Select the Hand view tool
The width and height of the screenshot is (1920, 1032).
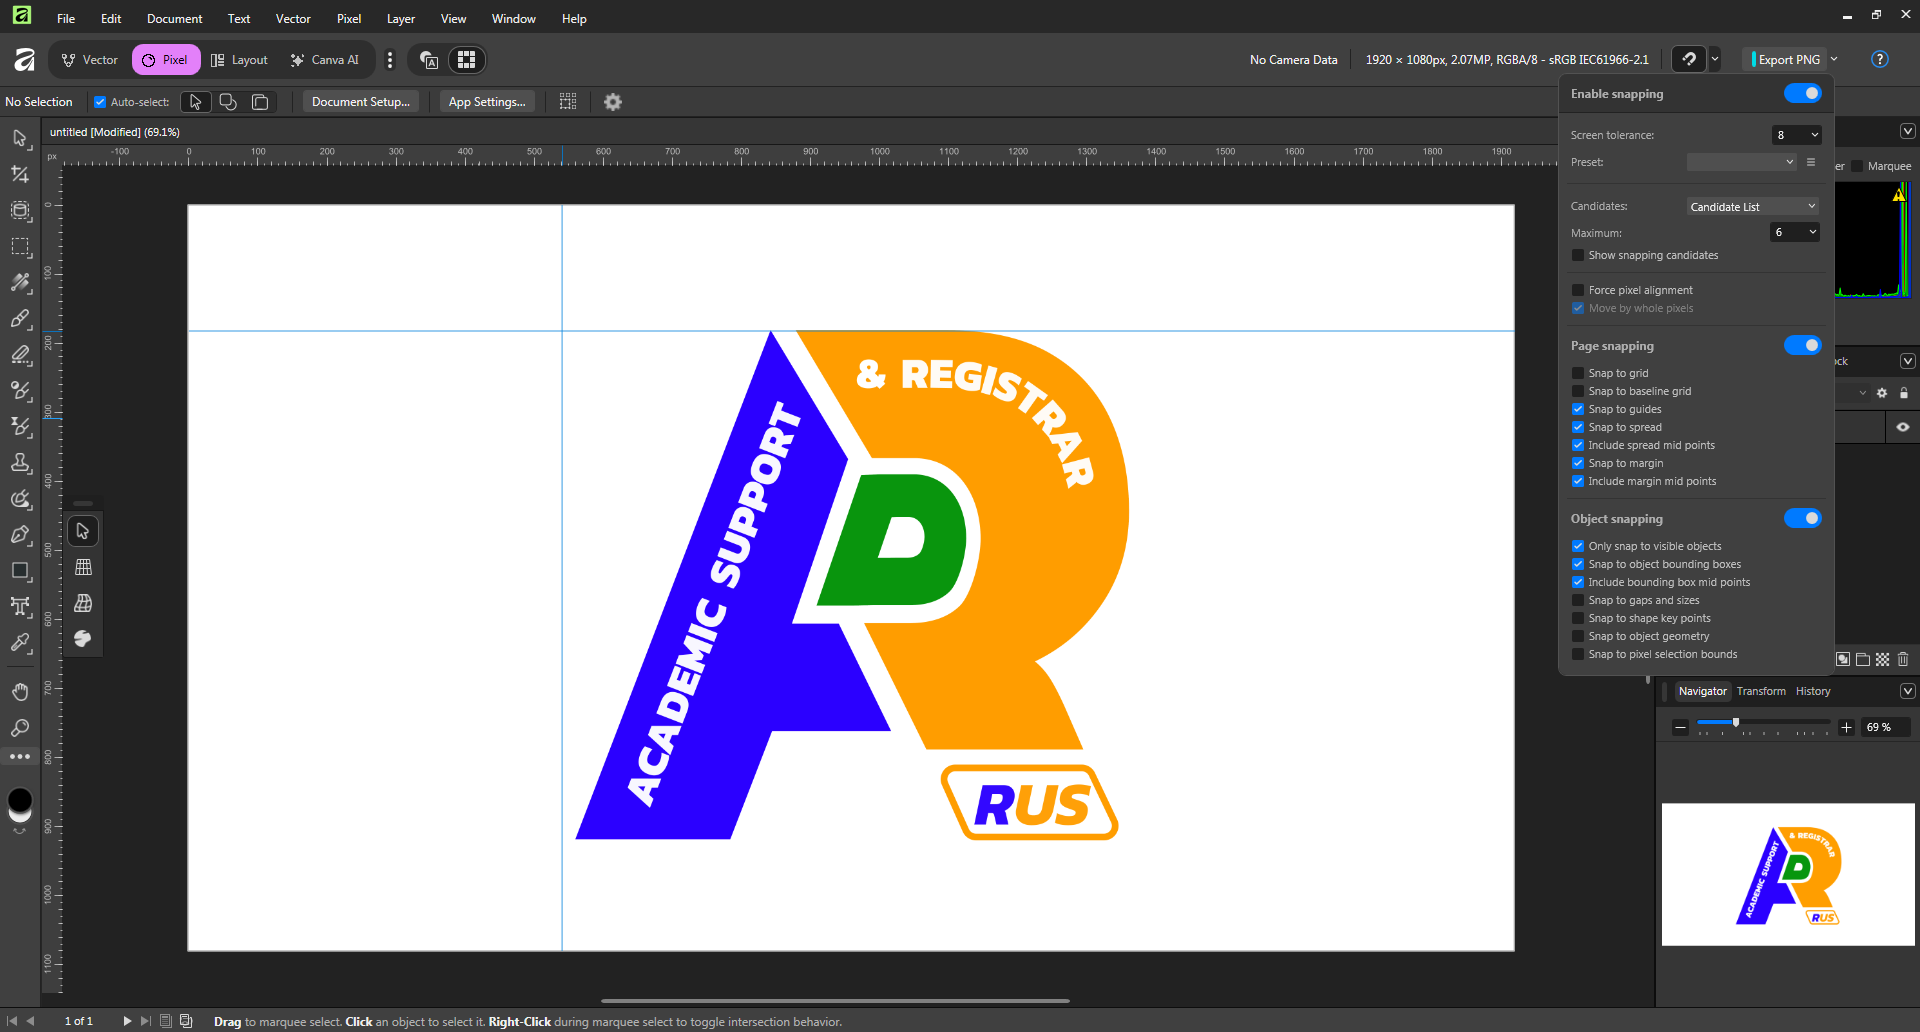click(20, 692)
